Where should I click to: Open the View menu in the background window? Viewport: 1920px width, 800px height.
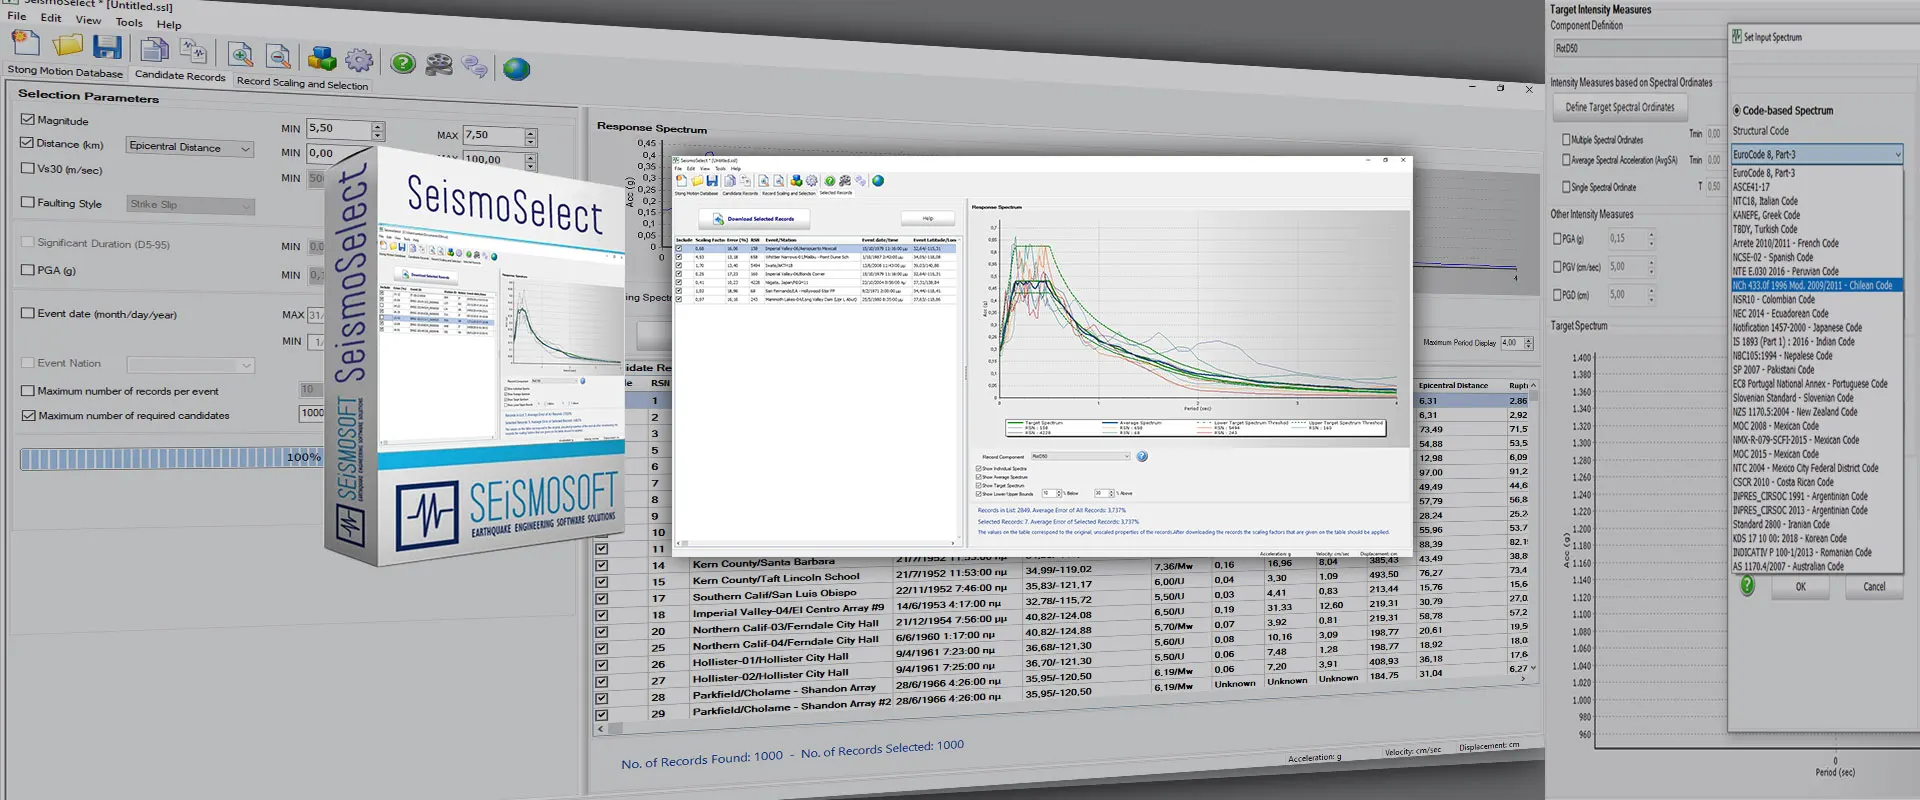88,20
